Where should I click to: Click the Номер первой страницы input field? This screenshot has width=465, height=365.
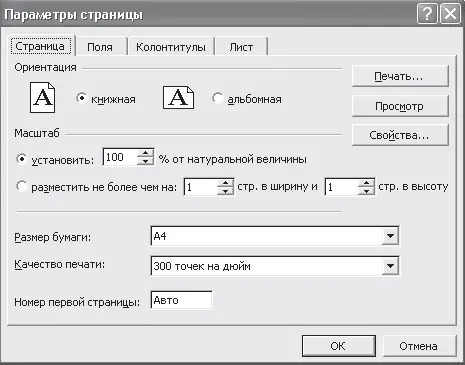(181, 300)
